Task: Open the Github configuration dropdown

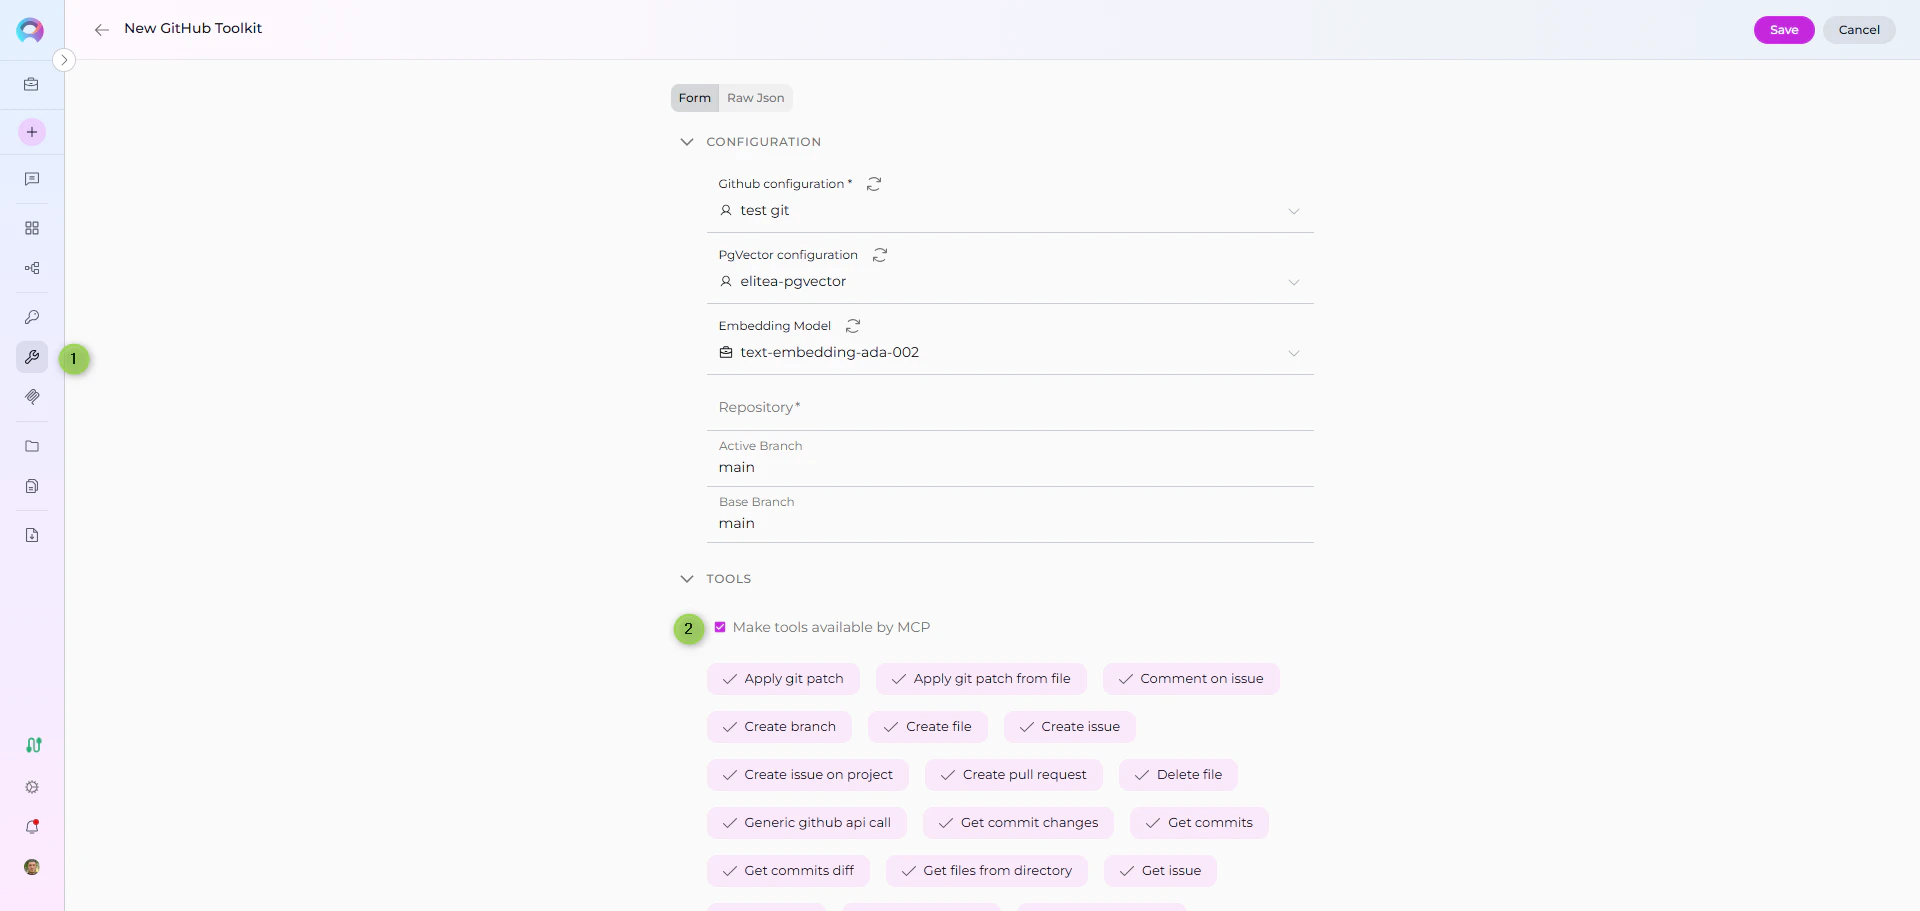Action: (x=1292, y=211)
